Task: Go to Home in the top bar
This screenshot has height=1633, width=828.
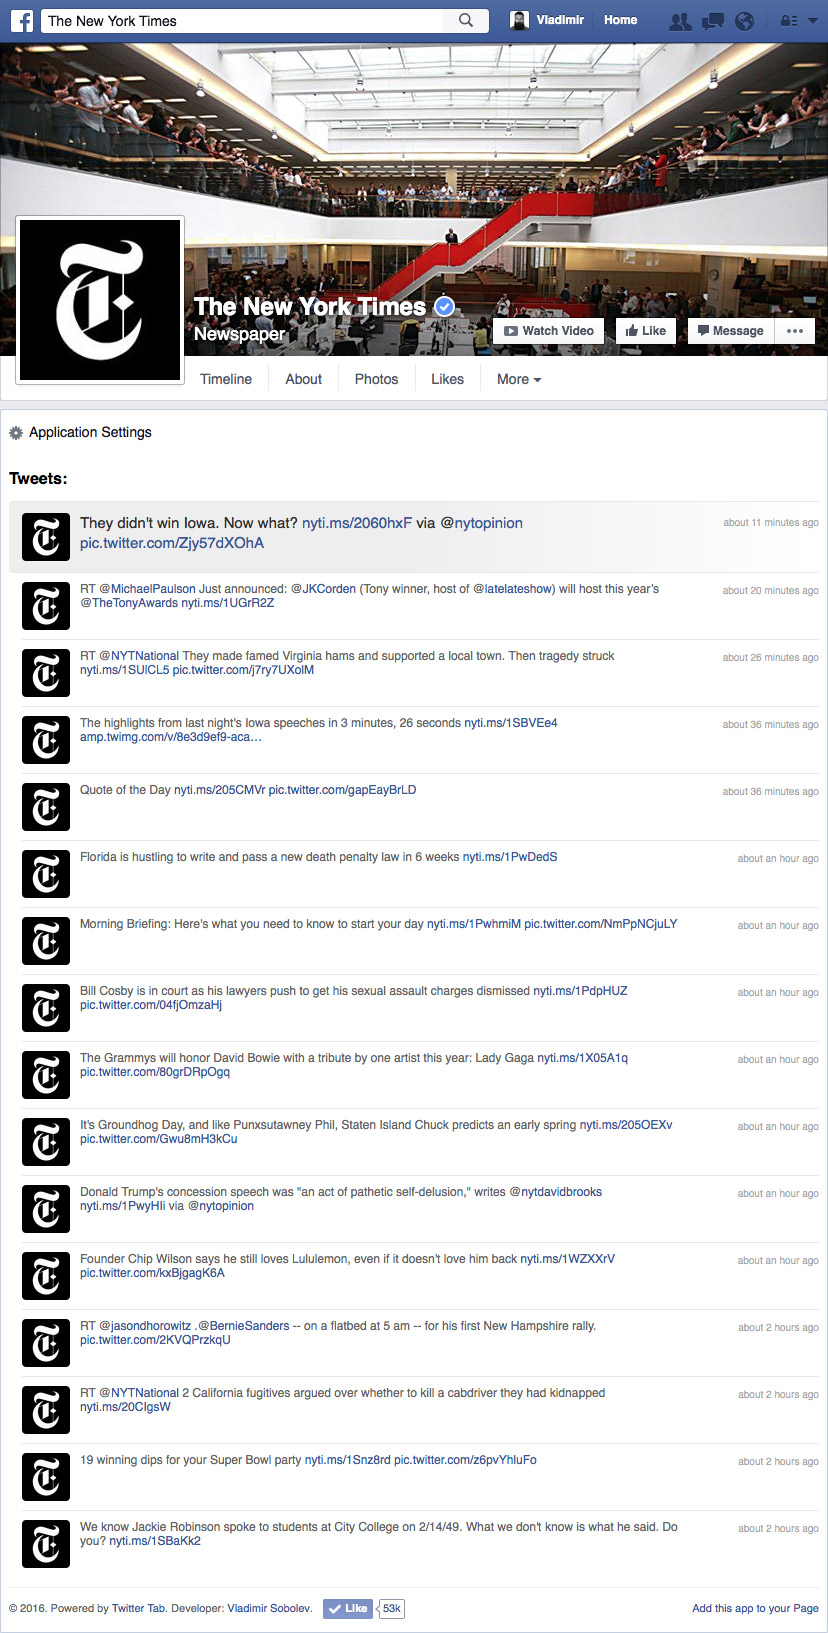Action: tap(620, 20)
